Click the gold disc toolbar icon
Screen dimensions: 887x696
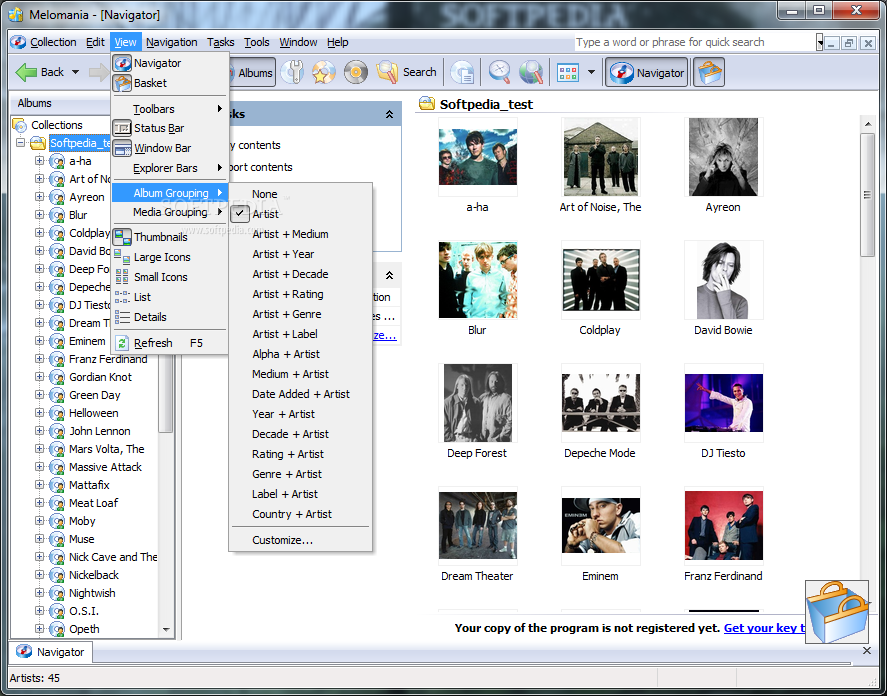tap(356, 72)
